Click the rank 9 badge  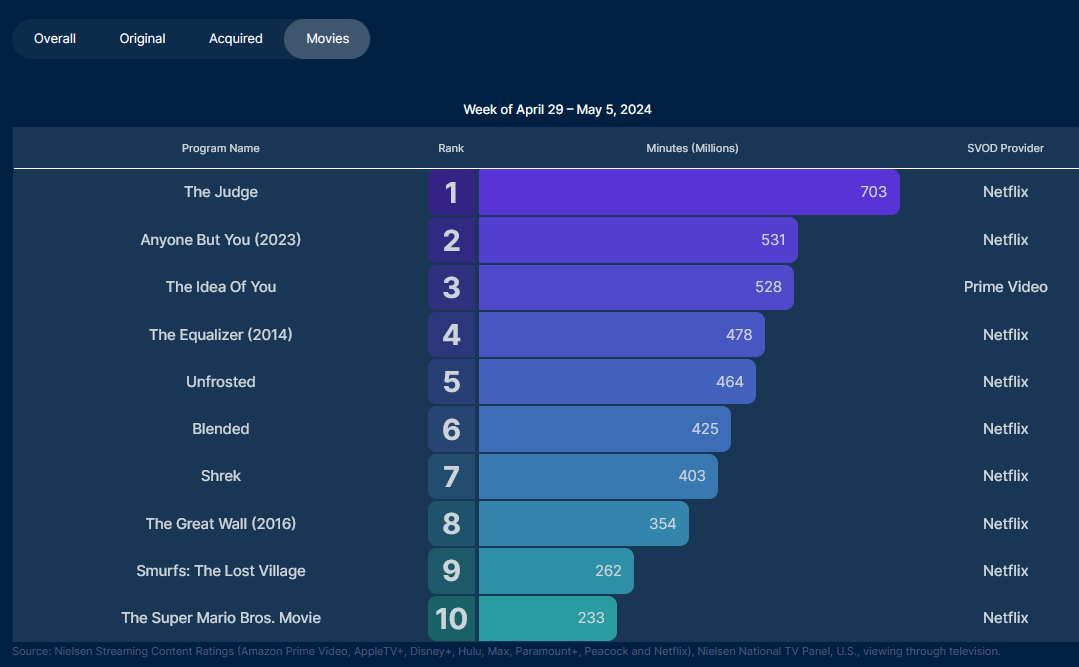click(x=452, y=571)
